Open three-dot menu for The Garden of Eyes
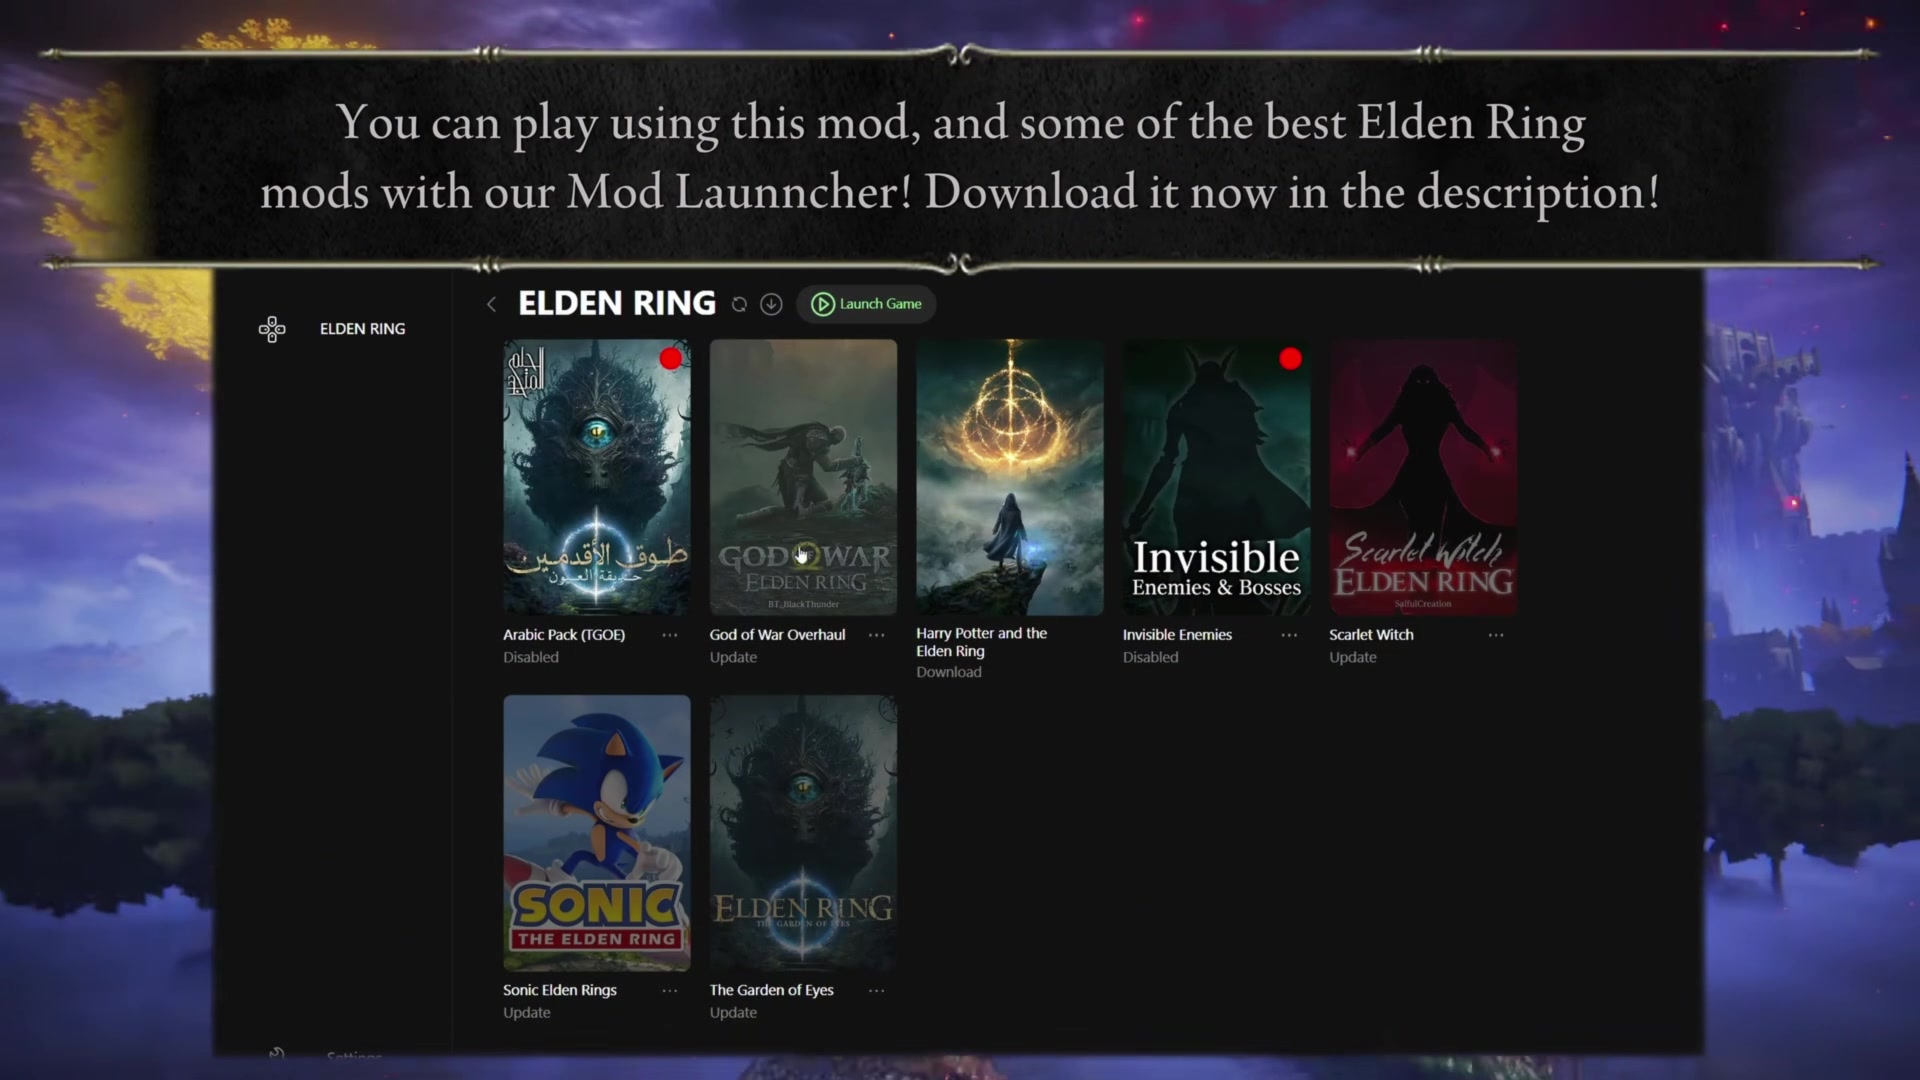Viewport: 1920px width, 1080px height. coord(876,990)
